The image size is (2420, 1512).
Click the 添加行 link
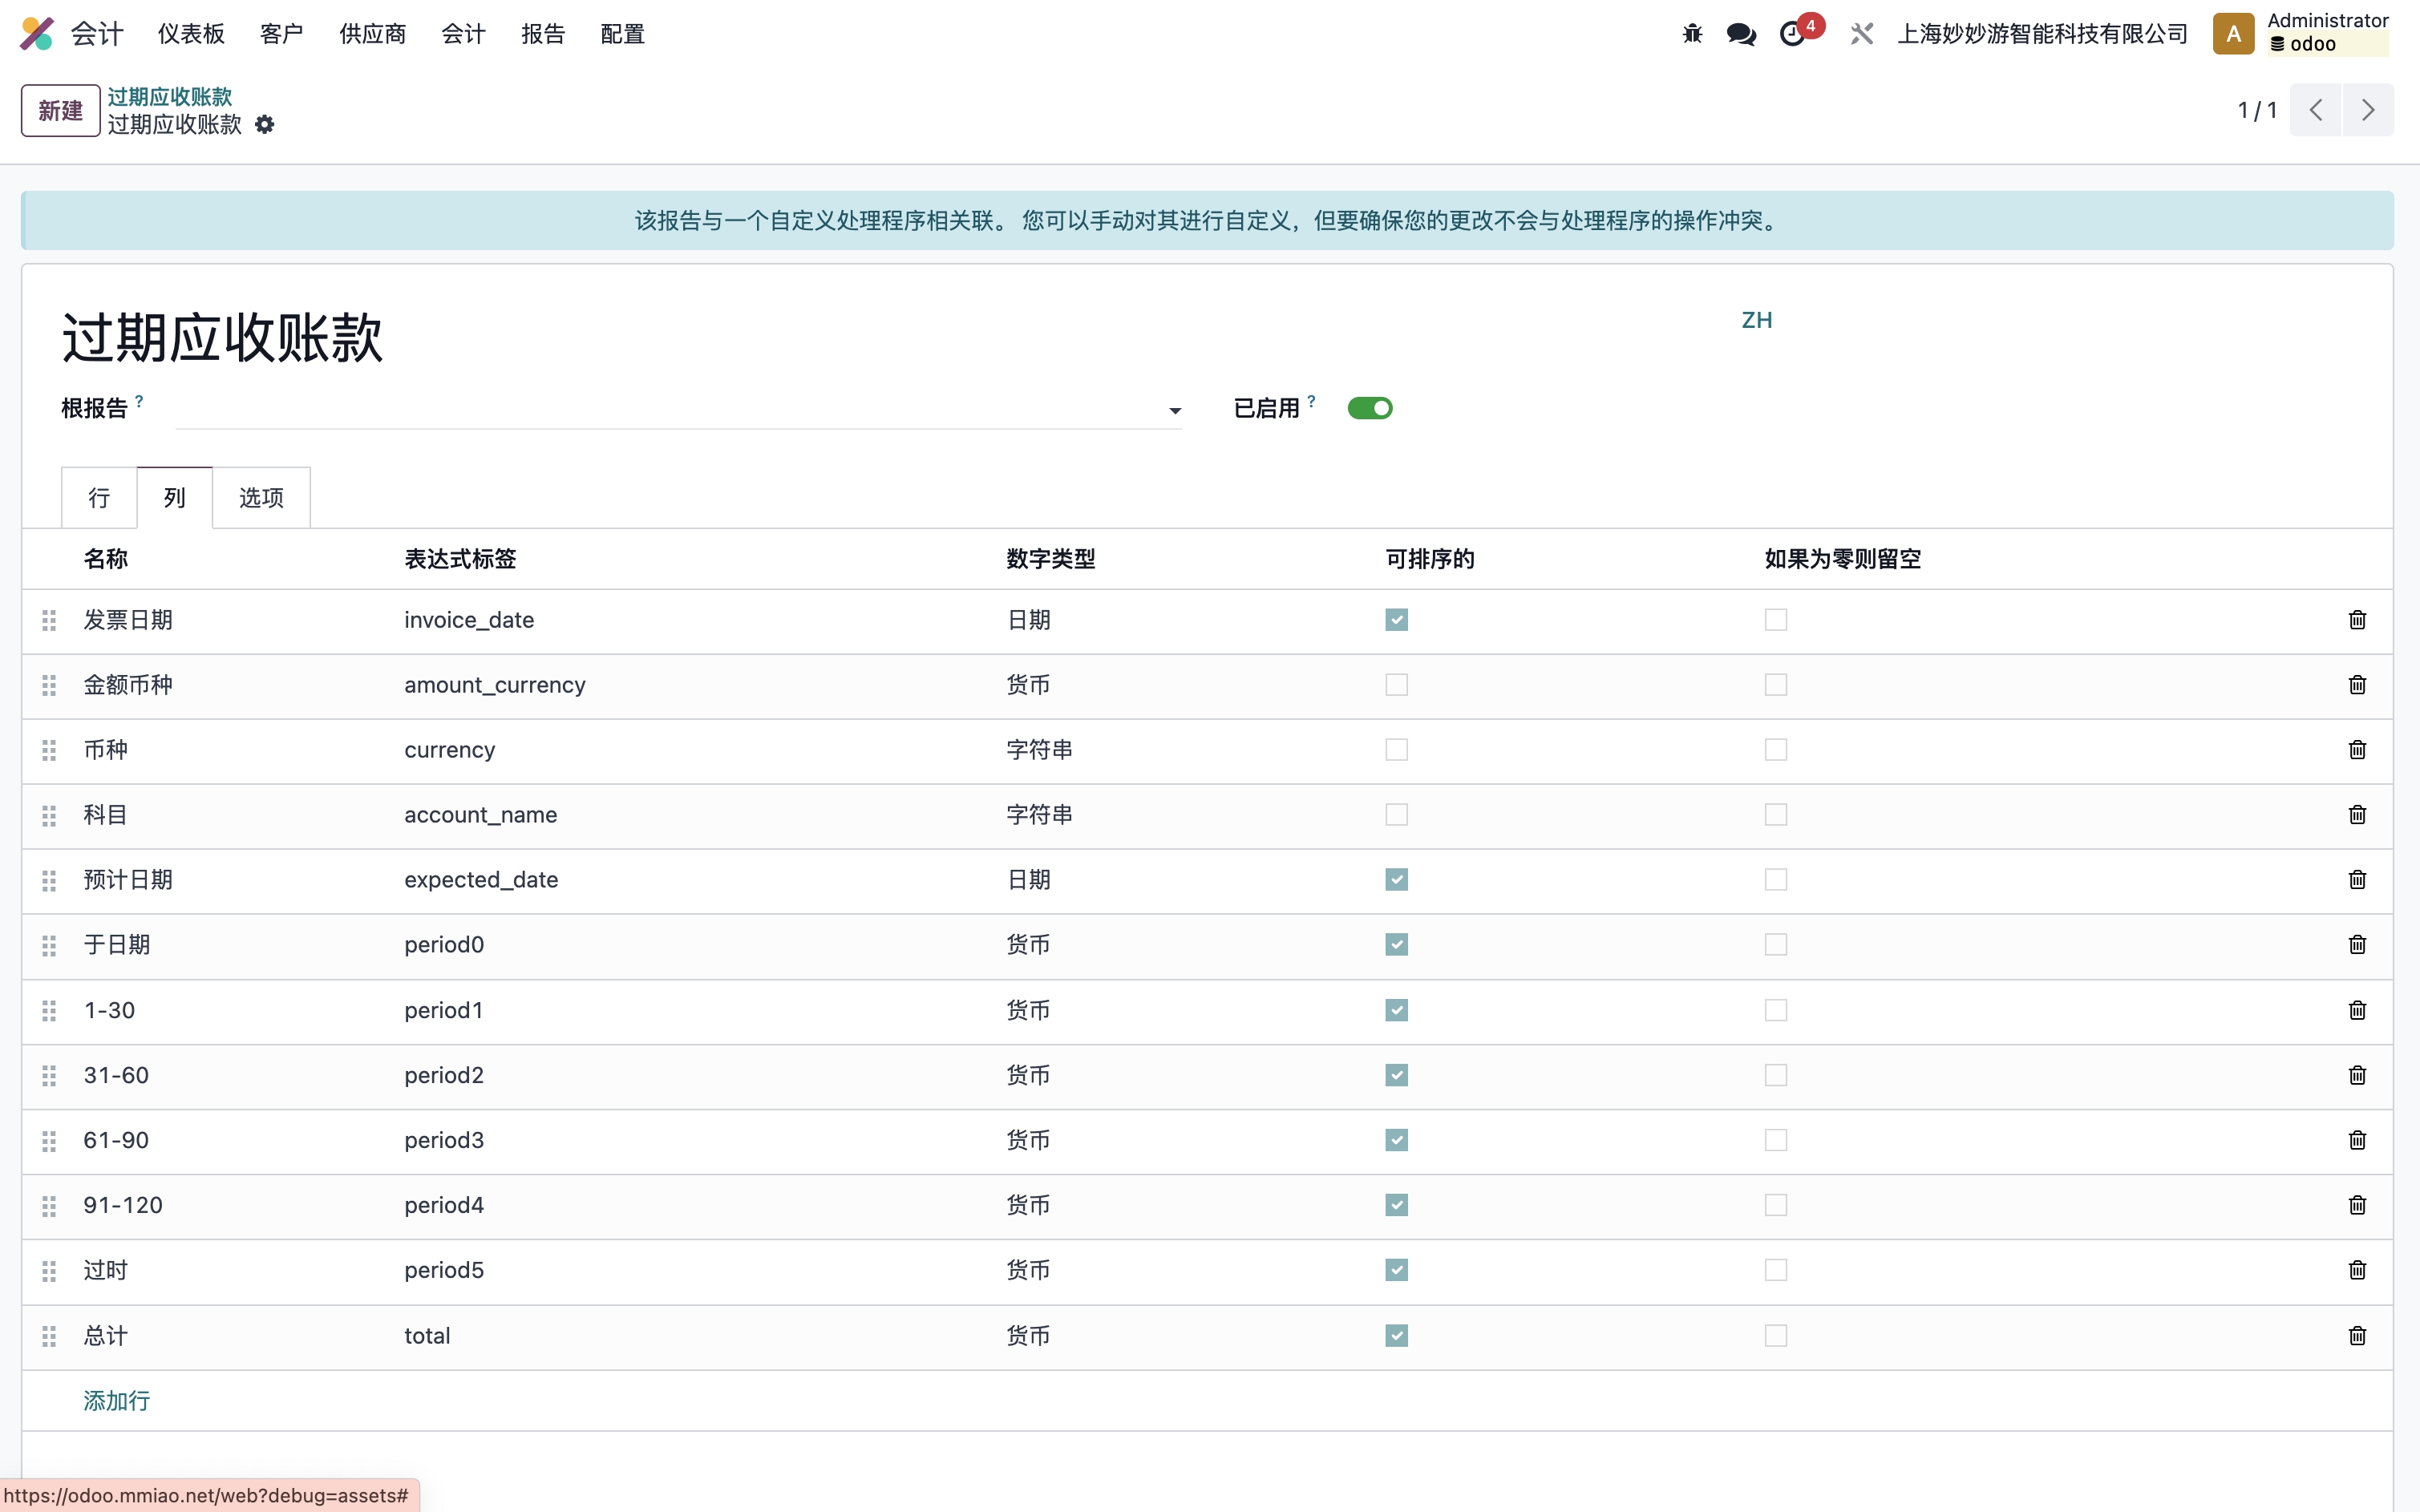coord(117,1401)
